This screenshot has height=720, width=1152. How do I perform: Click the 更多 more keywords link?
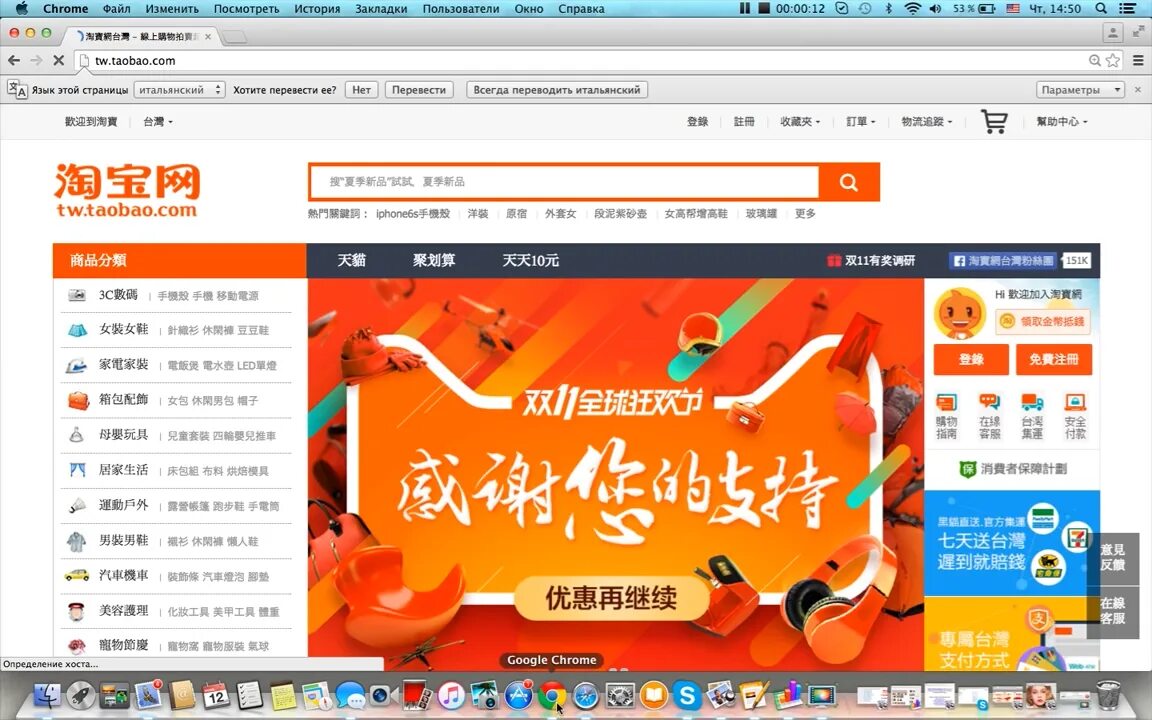click(x=805, y=213)
